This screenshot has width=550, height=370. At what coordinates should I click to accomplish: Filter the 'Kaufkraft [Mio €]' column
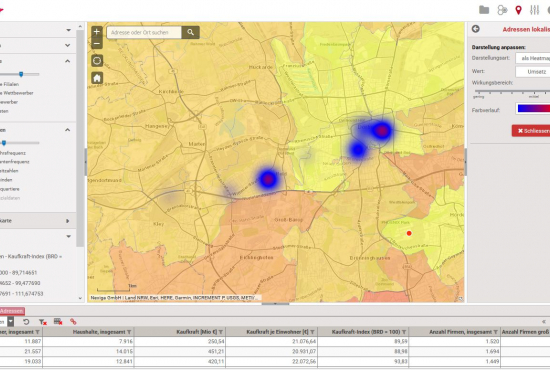coord(221,332)
